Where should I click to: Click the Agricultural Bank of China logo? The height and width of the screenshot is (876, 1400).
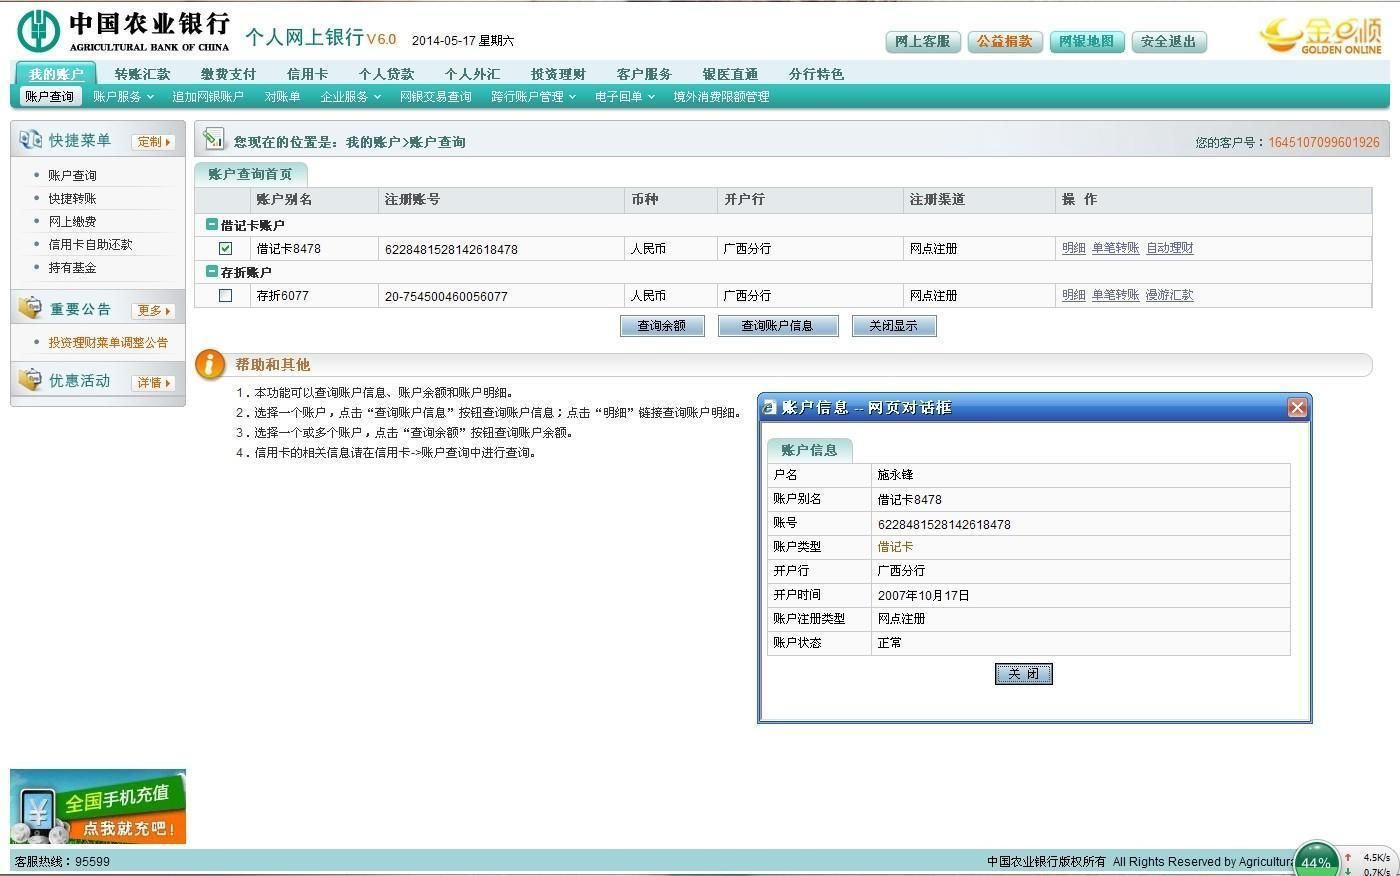tap(38, 32)
